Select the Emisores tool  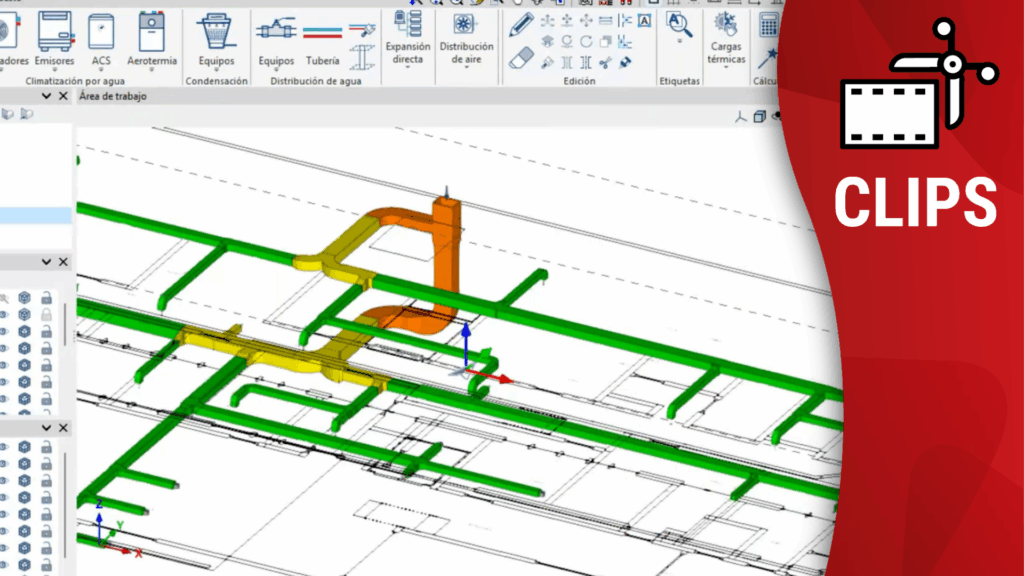point(55,38)
